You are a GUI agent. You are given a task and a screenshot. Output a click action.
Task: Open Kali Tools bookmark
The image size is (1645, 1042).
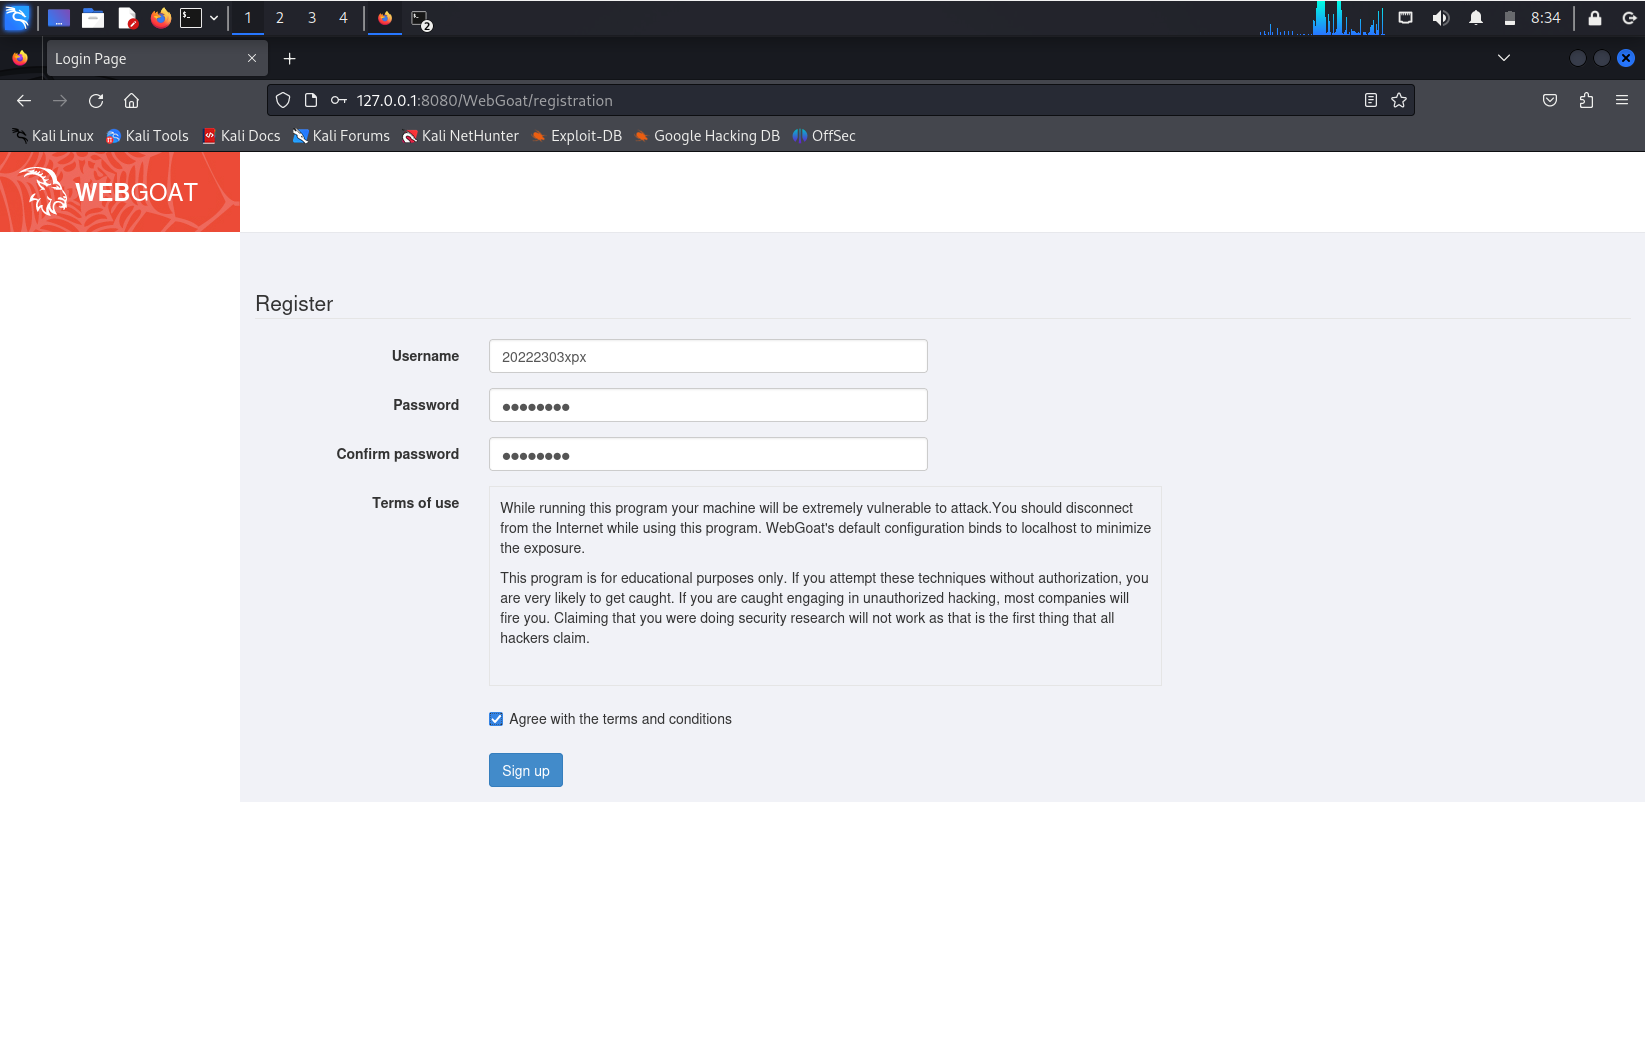pyautogui.click(x=147, y=136)
